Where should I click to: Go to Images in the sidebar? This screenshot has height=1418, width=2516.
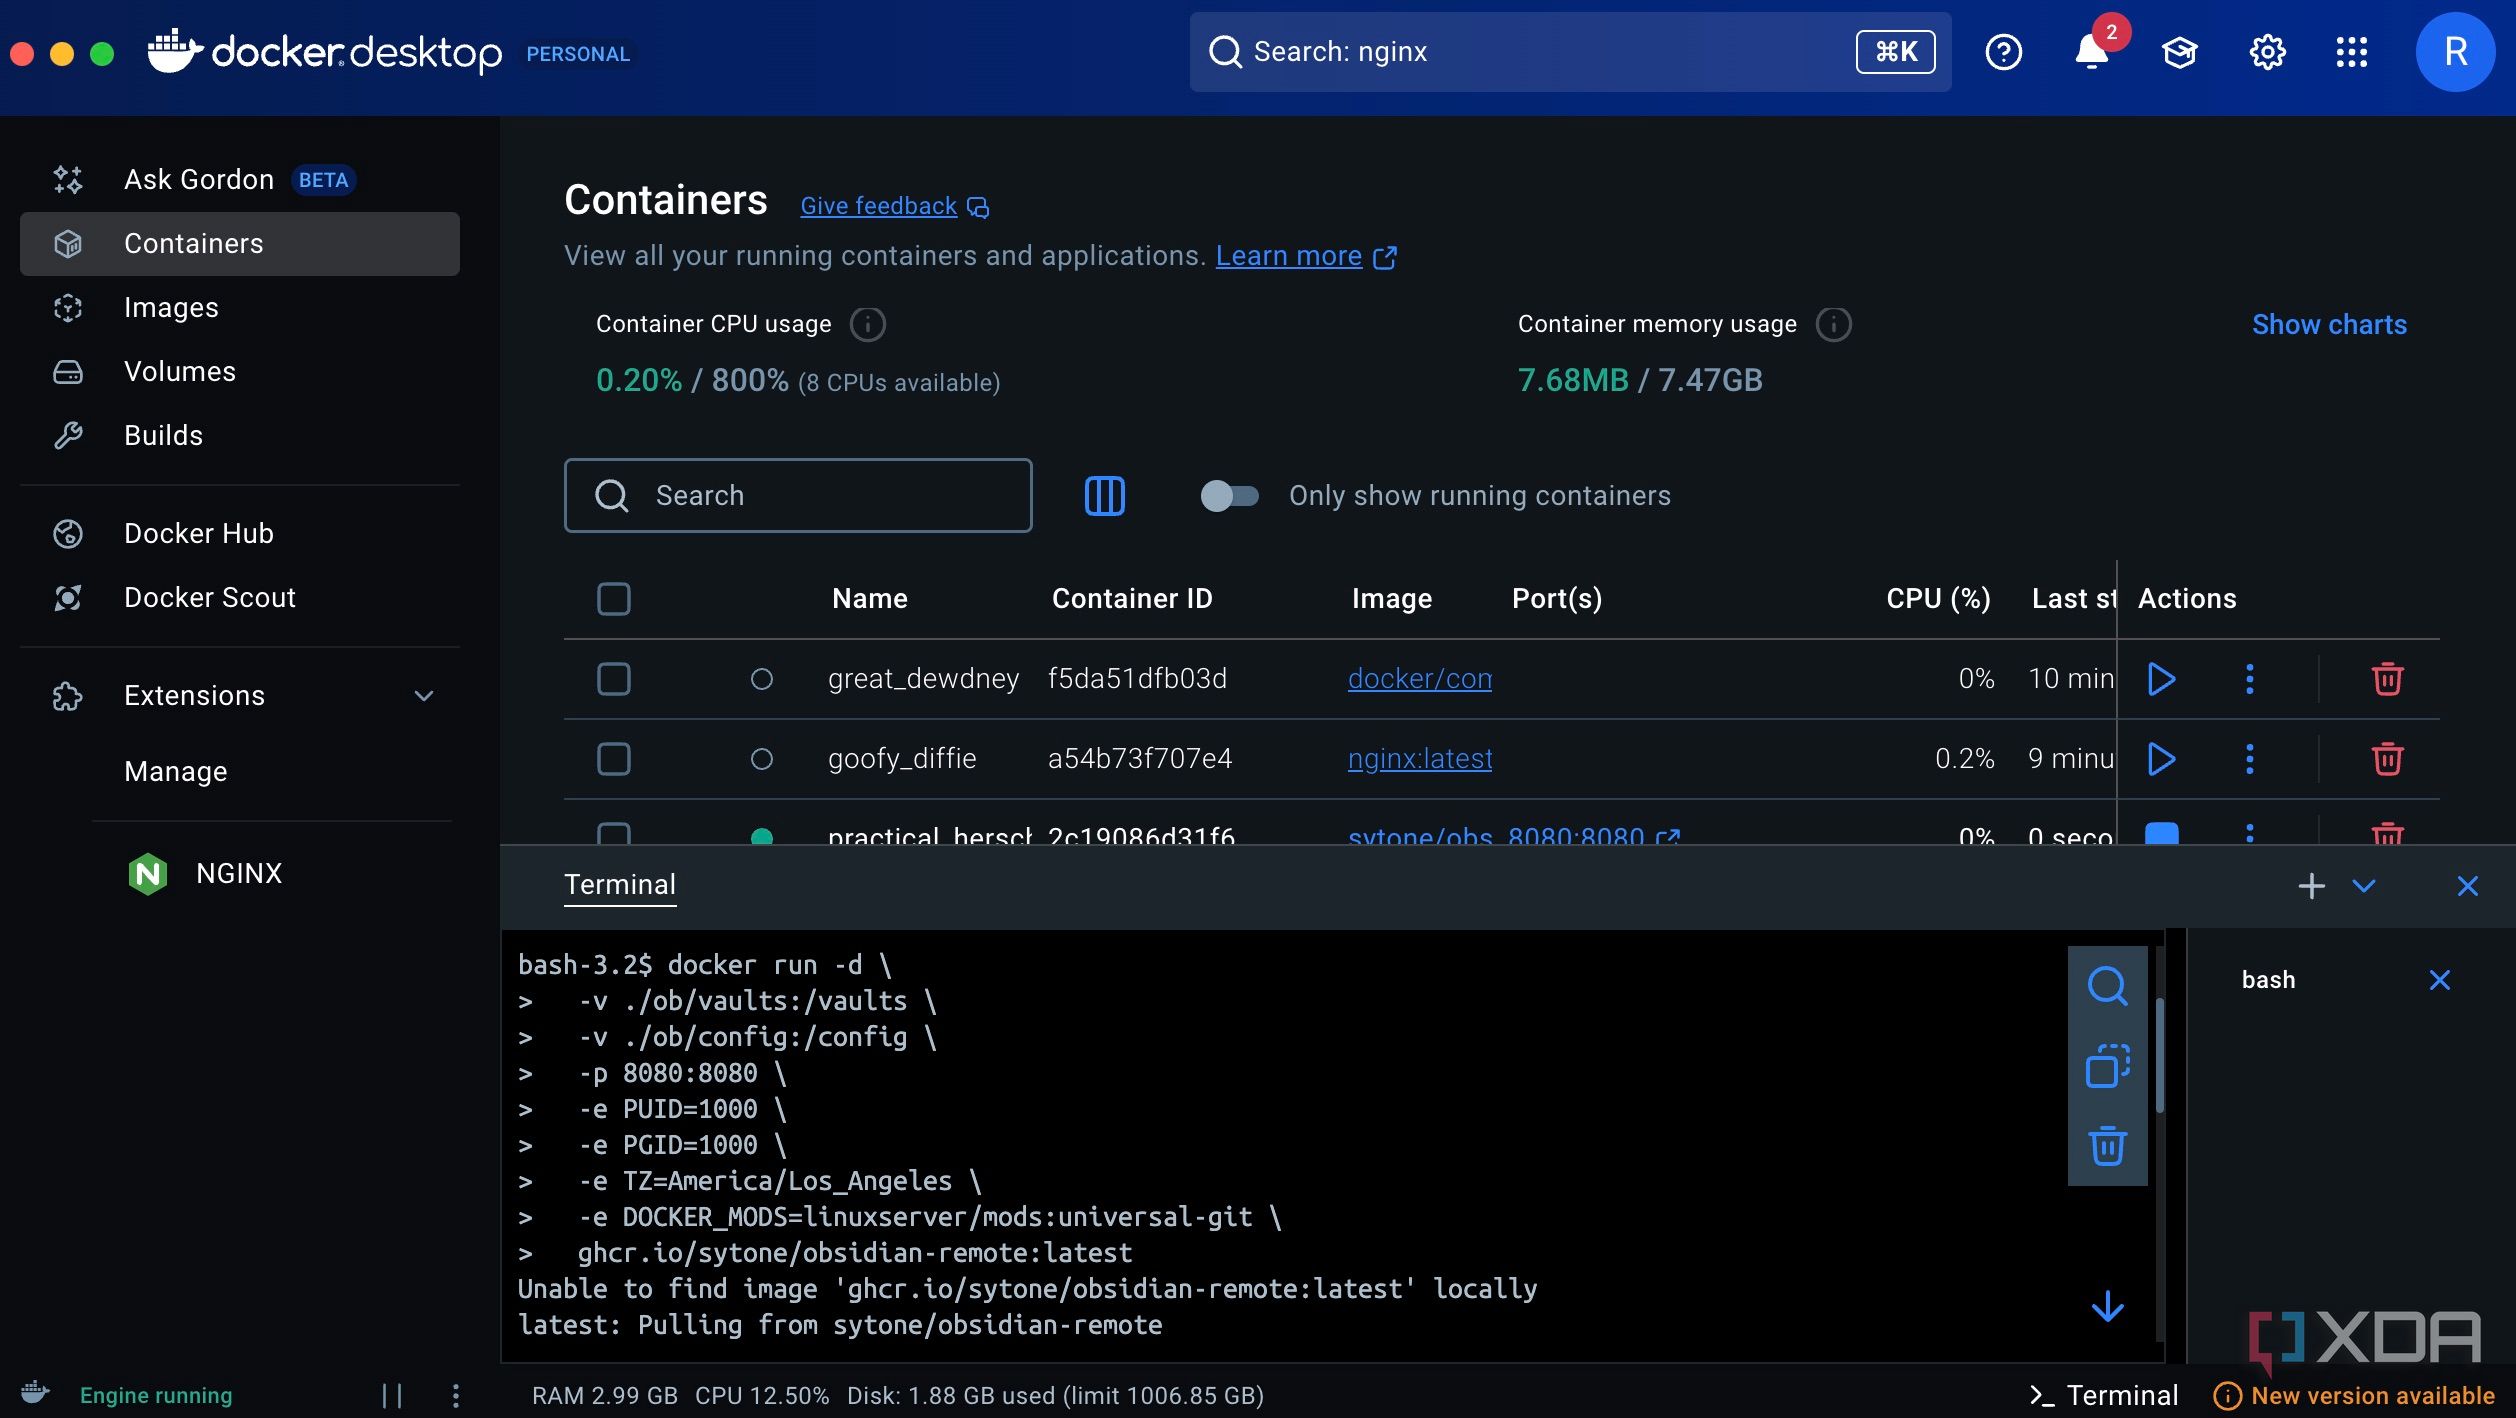(x=170, y=308)
